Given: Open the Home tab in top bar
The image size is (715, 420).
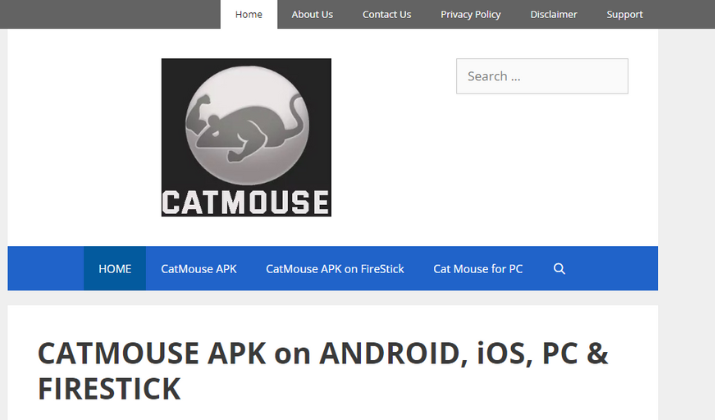Looking at the screenshot, I should point(249,14).
